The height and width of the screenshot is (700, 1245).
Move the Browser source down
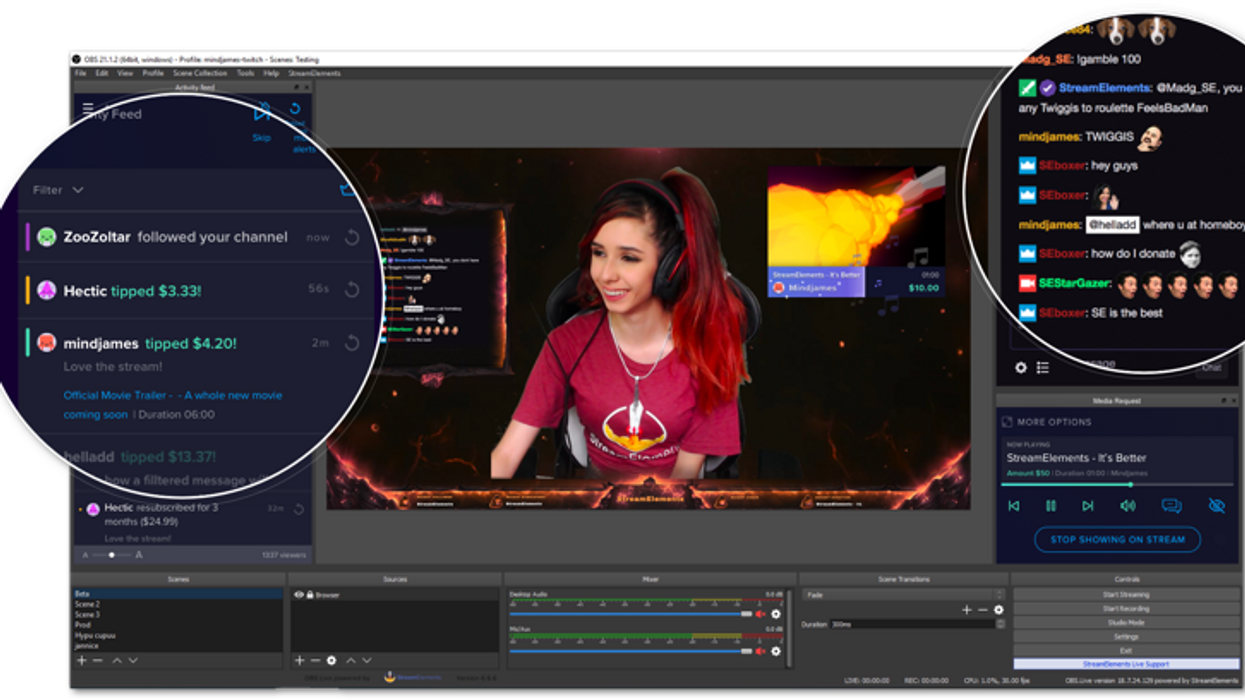pos(367,661)
